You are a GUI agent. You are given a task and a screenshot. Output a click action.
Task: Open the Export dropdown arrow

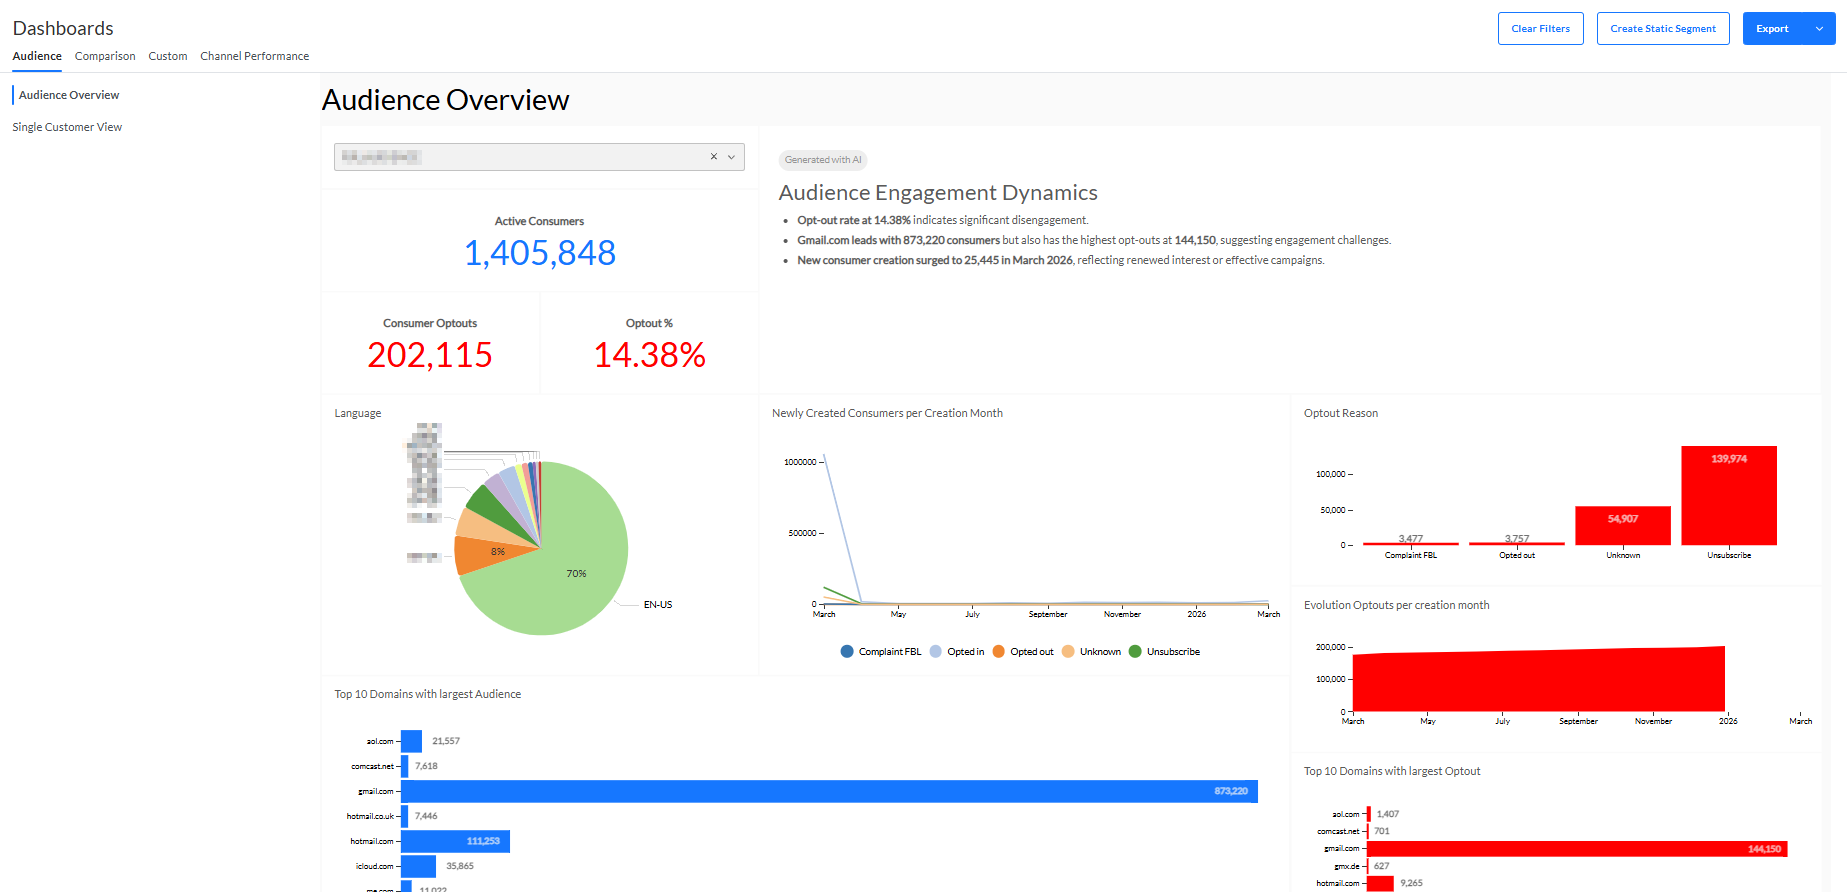pyautogui.click(x=1819, y=29)
